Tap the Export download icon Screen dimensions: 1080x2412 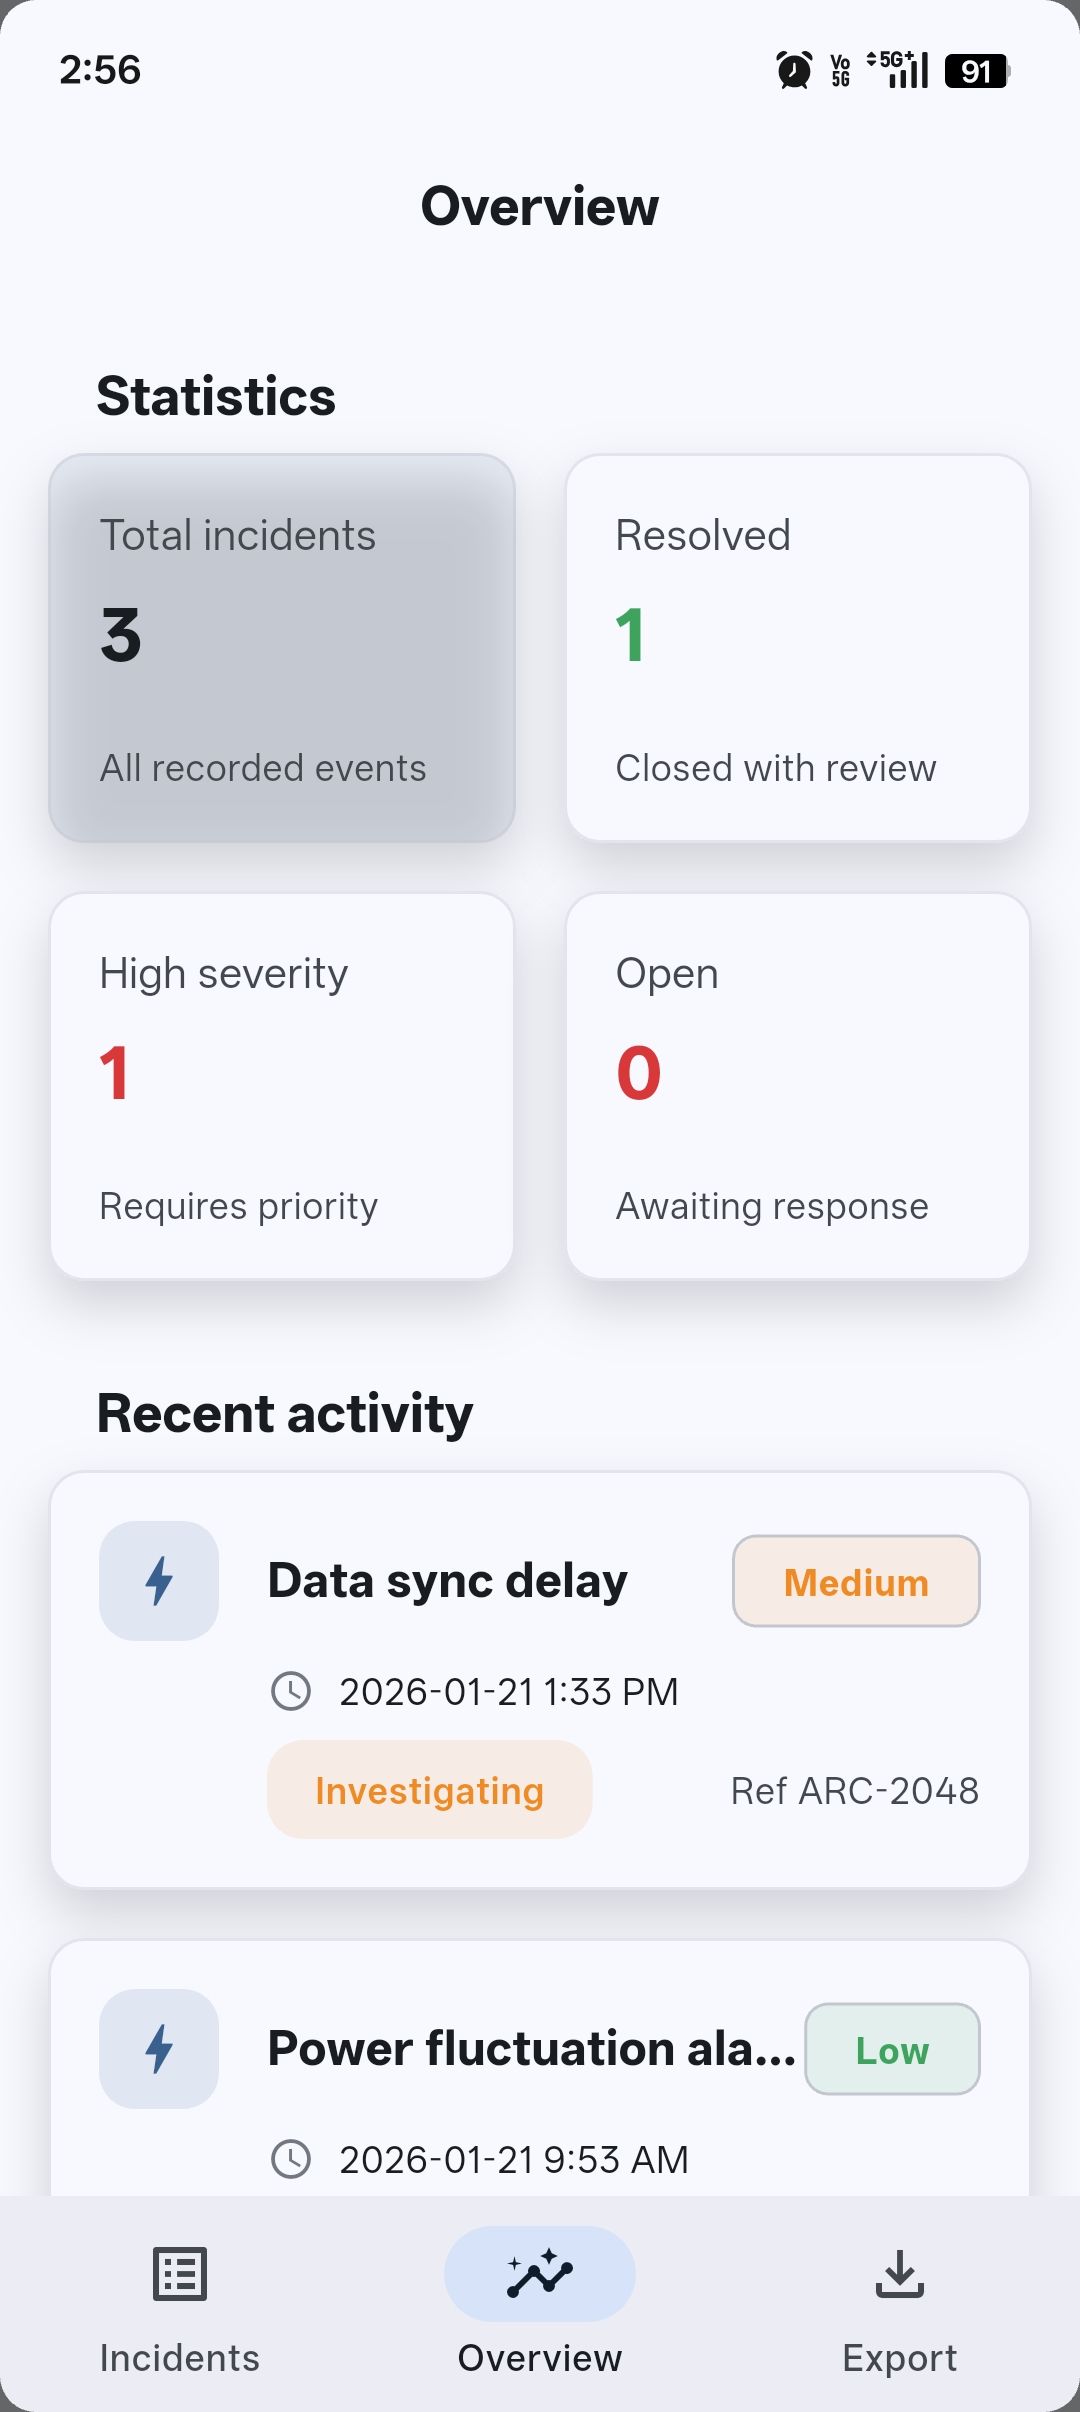[900, 2274]
